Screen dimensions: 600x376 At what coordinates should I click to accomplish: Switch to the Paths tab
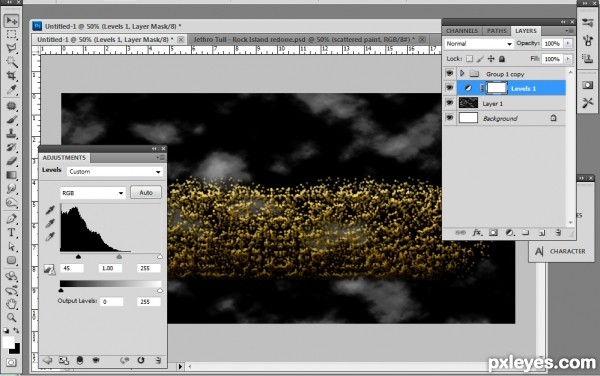coord(496,31)
